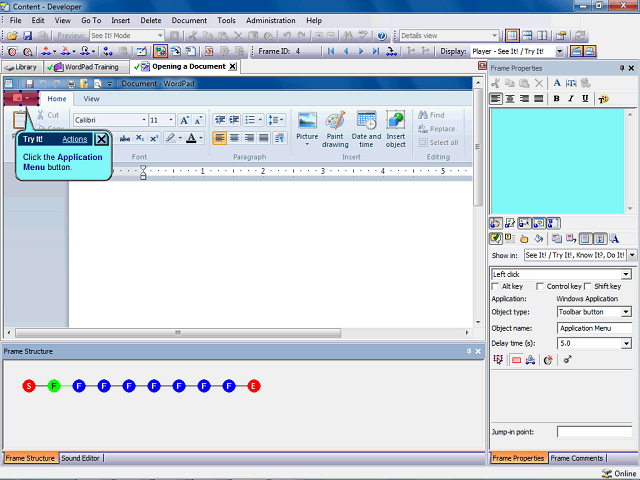
Task: Click the Jump-in point input field
Action: click(594, 432)
